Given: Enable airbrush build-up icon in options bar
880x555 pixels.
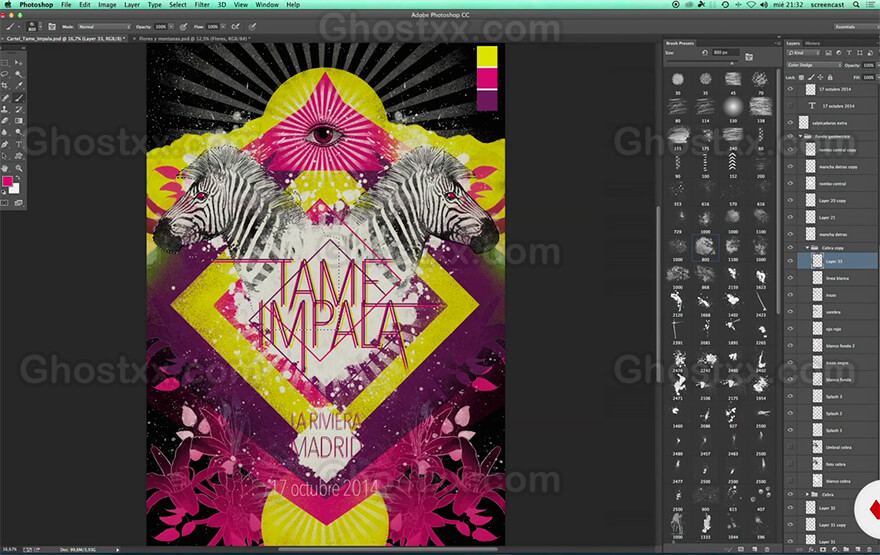Looking at the screenshot, I should [236, 26].
